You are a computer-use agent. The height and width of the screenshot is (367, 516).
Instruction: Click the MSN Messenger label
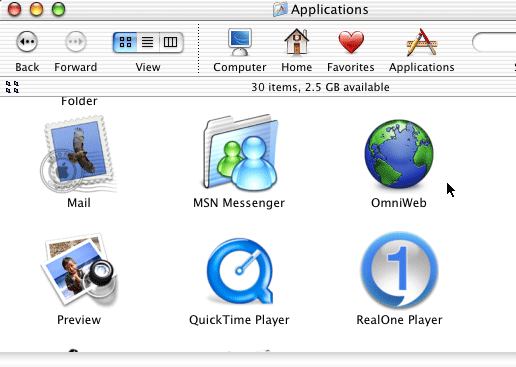click(x=239, y=203)
